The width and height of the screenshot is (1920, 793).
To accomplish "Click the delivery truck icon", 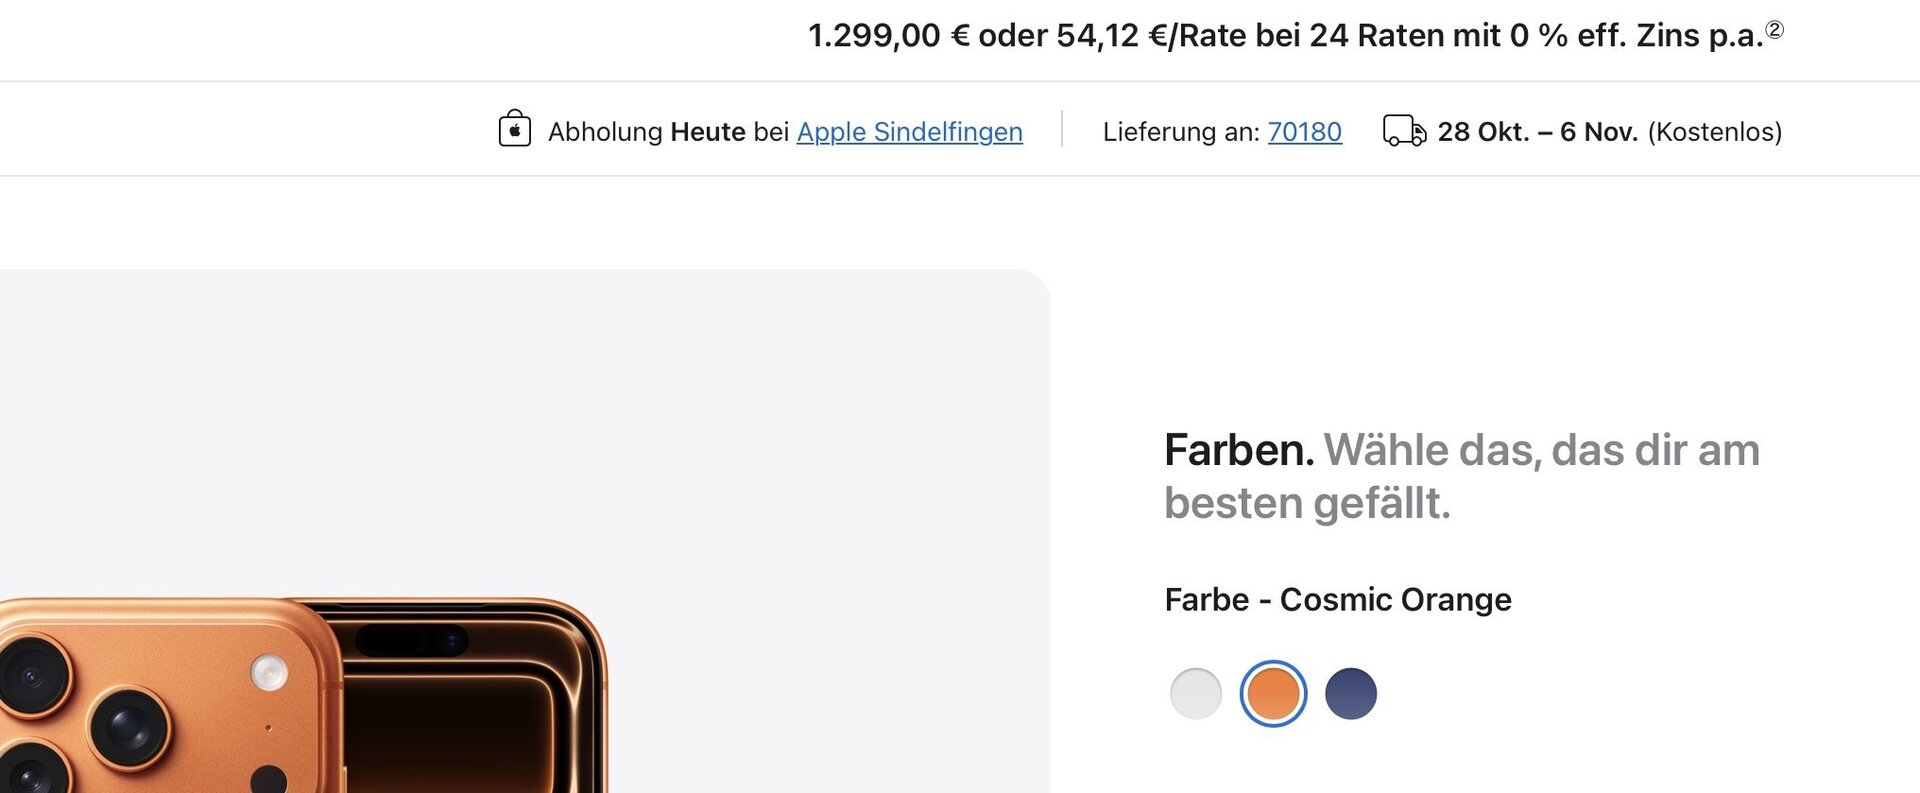I will [x=1404, y=131].
